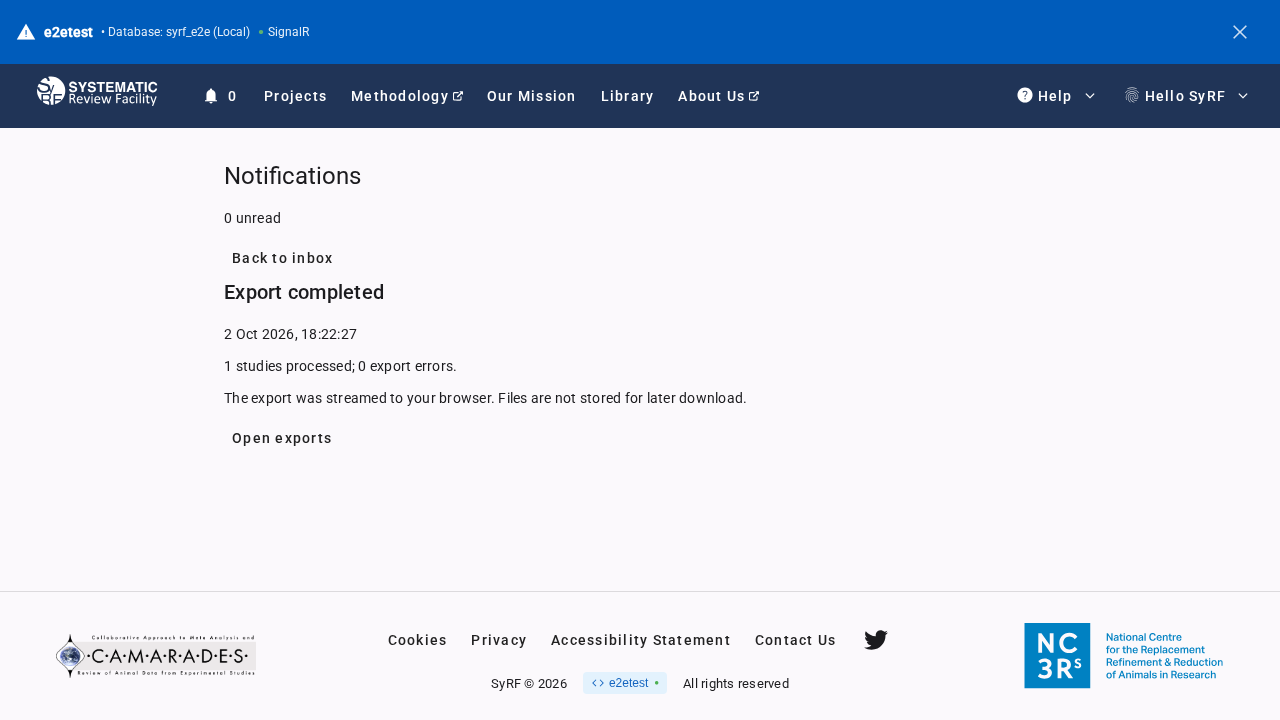
Task: Click Back to inbox button
Action: coord(282,258)
